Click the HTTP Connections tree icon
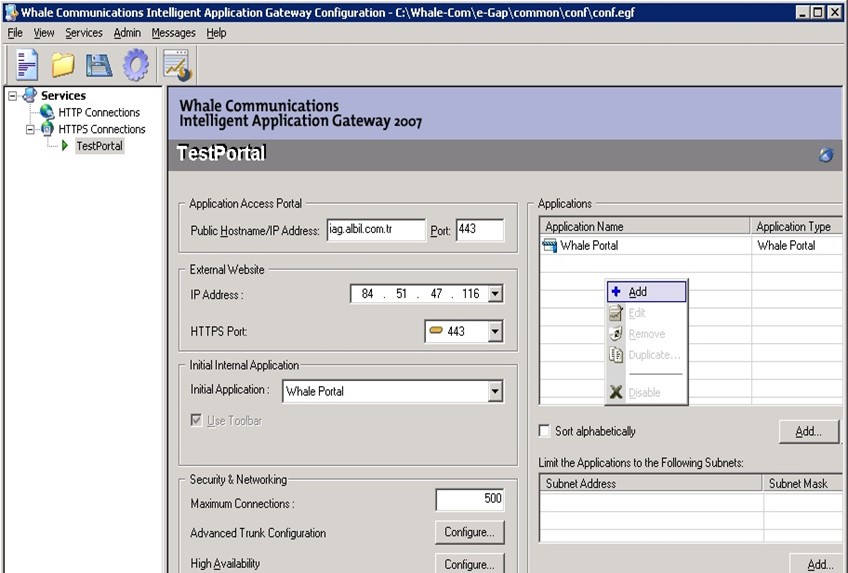The height and width of the screenshot is (573, 848). [47, 113]
